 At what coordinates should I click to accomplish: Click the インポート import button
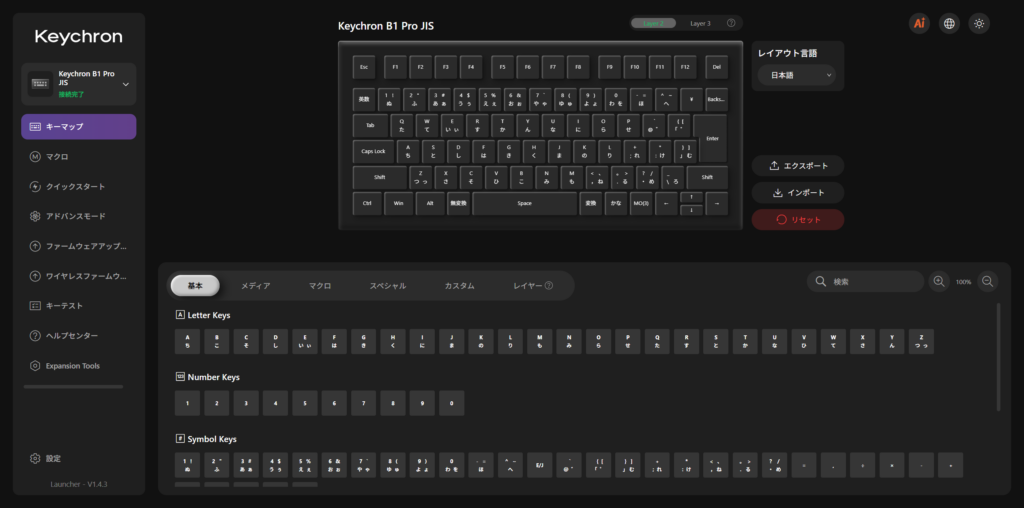point(797,193)
